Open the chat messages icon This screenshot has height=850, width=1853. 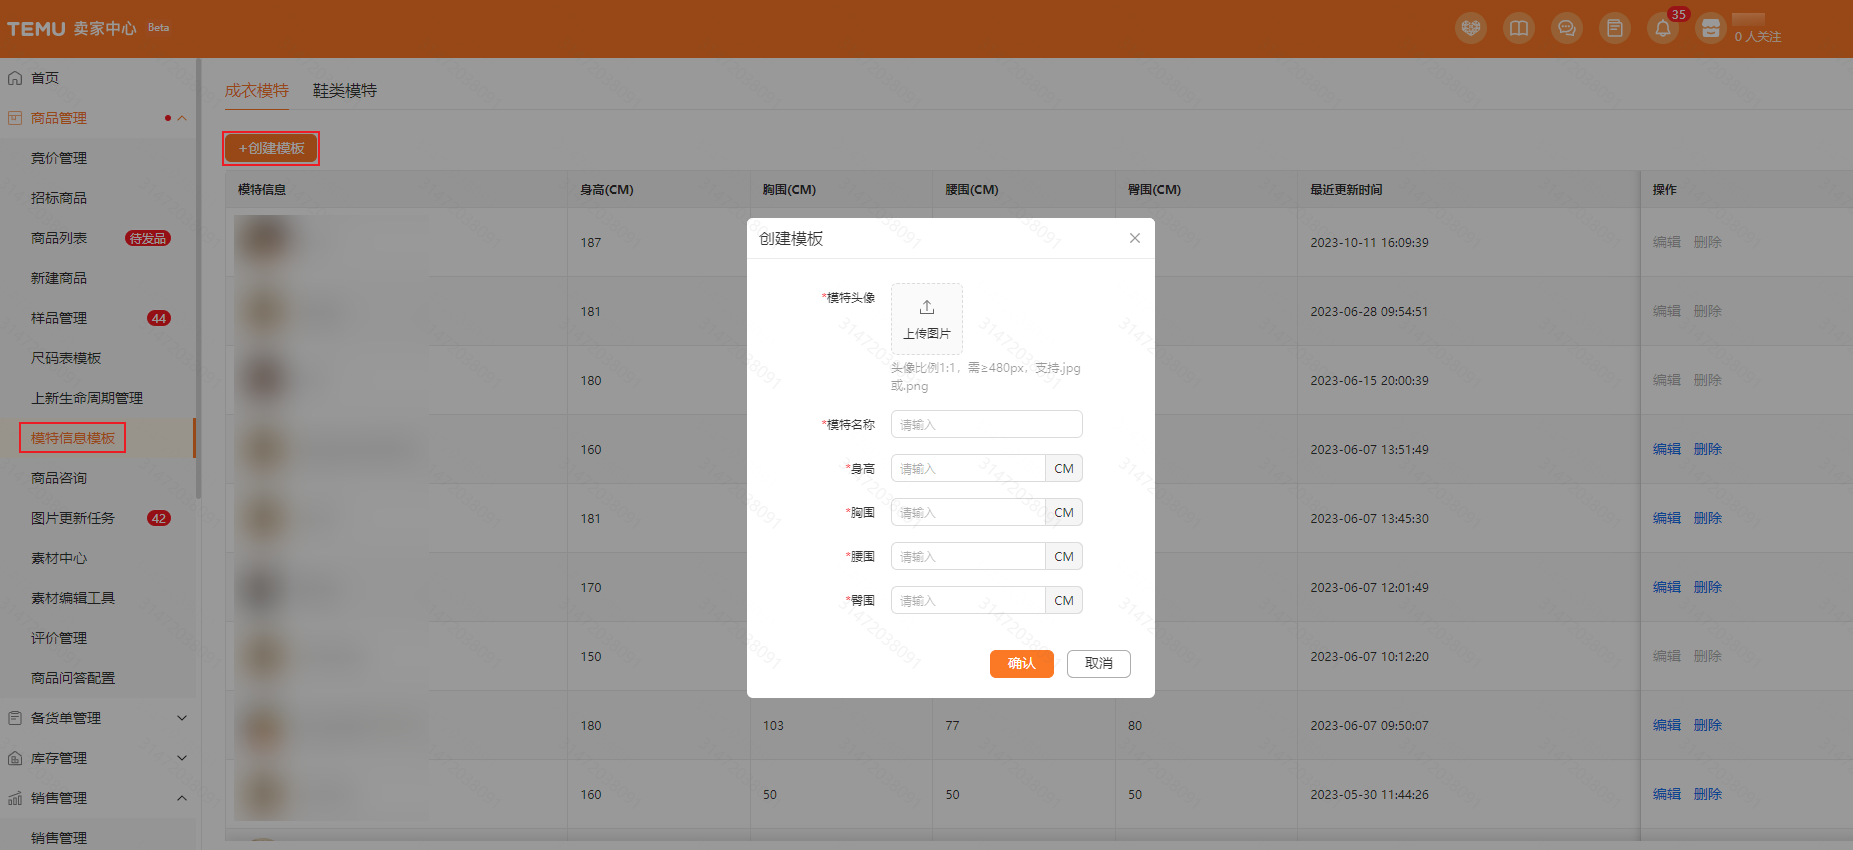click(1566, 29)
